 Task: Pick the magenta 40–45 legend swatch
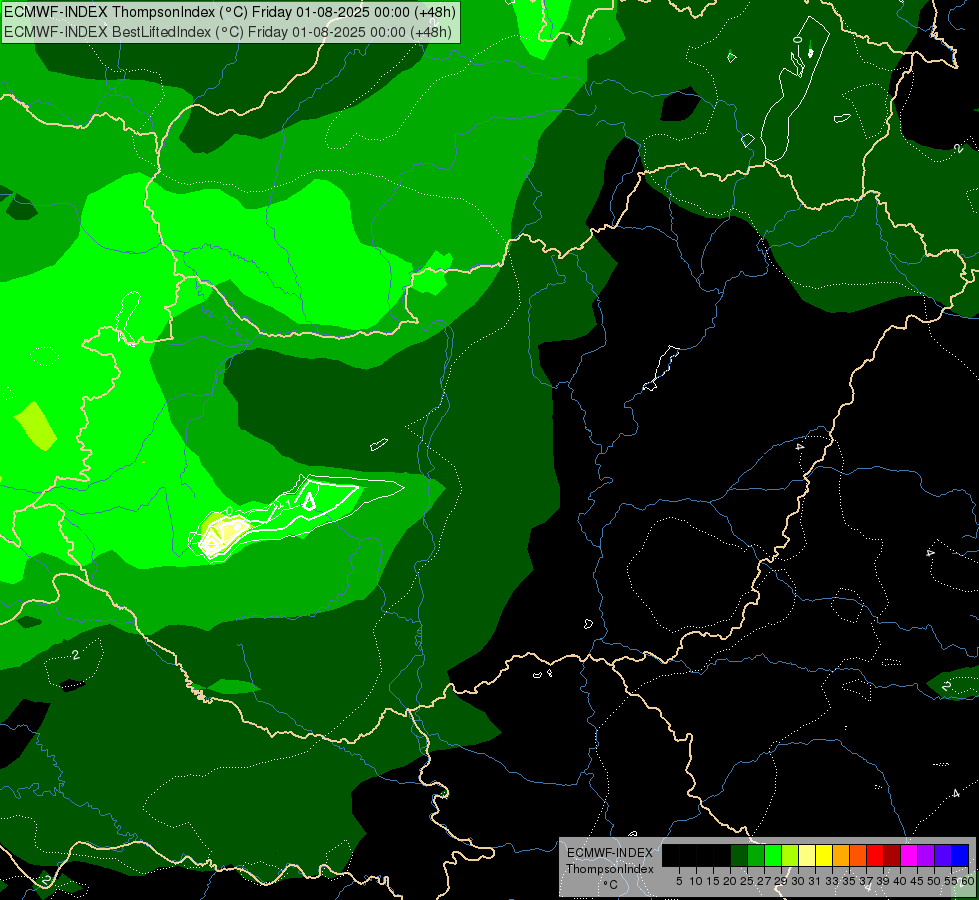click(909, 855)
